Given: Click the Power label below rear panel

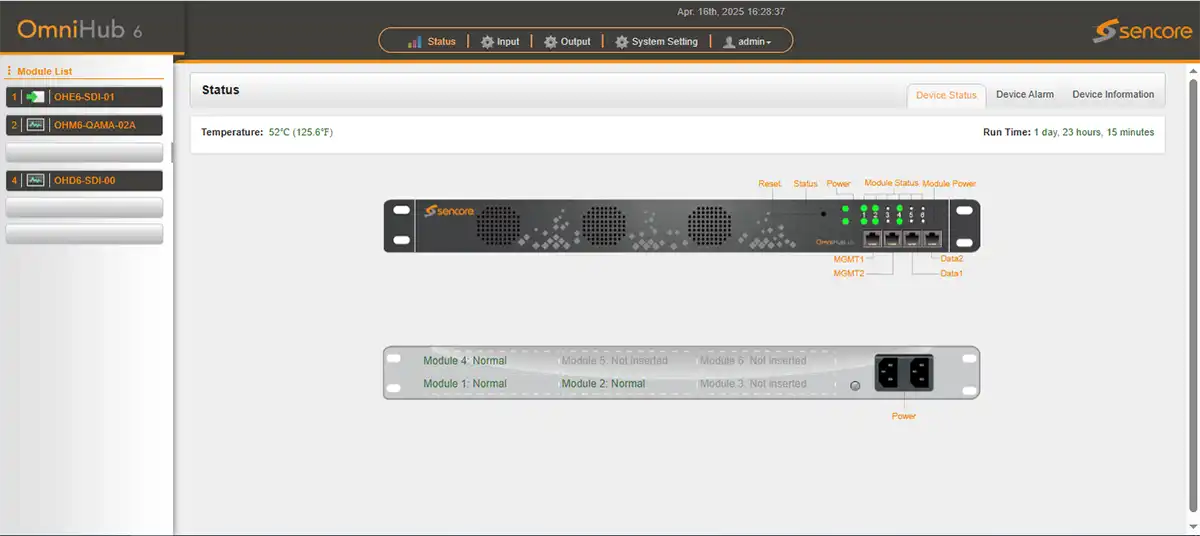Looking at the screenshot, I should (904, 415).
